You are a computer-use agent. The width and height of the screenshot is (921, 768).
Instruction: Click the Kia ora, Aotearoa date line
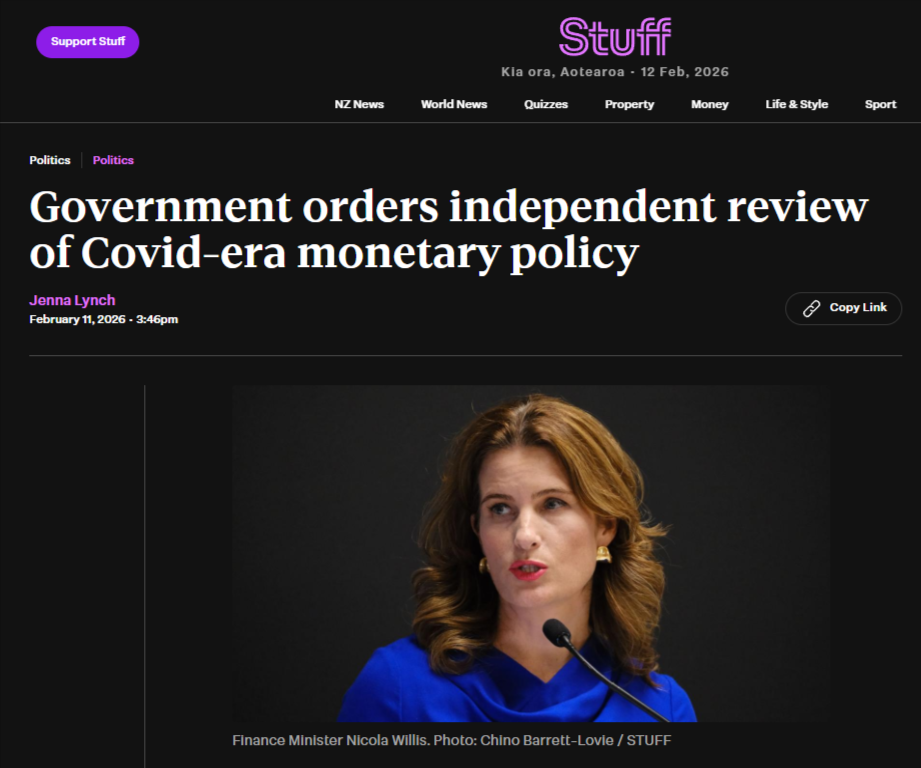click(614, 72)
